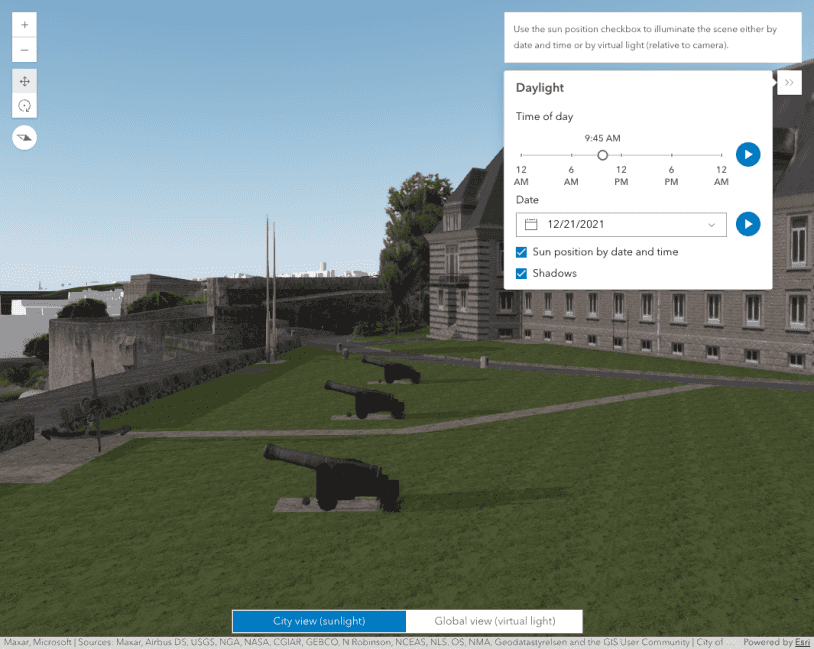Collapse the Daylight panel with double chevron
The image size is (814, 649).
pos(789,82)
